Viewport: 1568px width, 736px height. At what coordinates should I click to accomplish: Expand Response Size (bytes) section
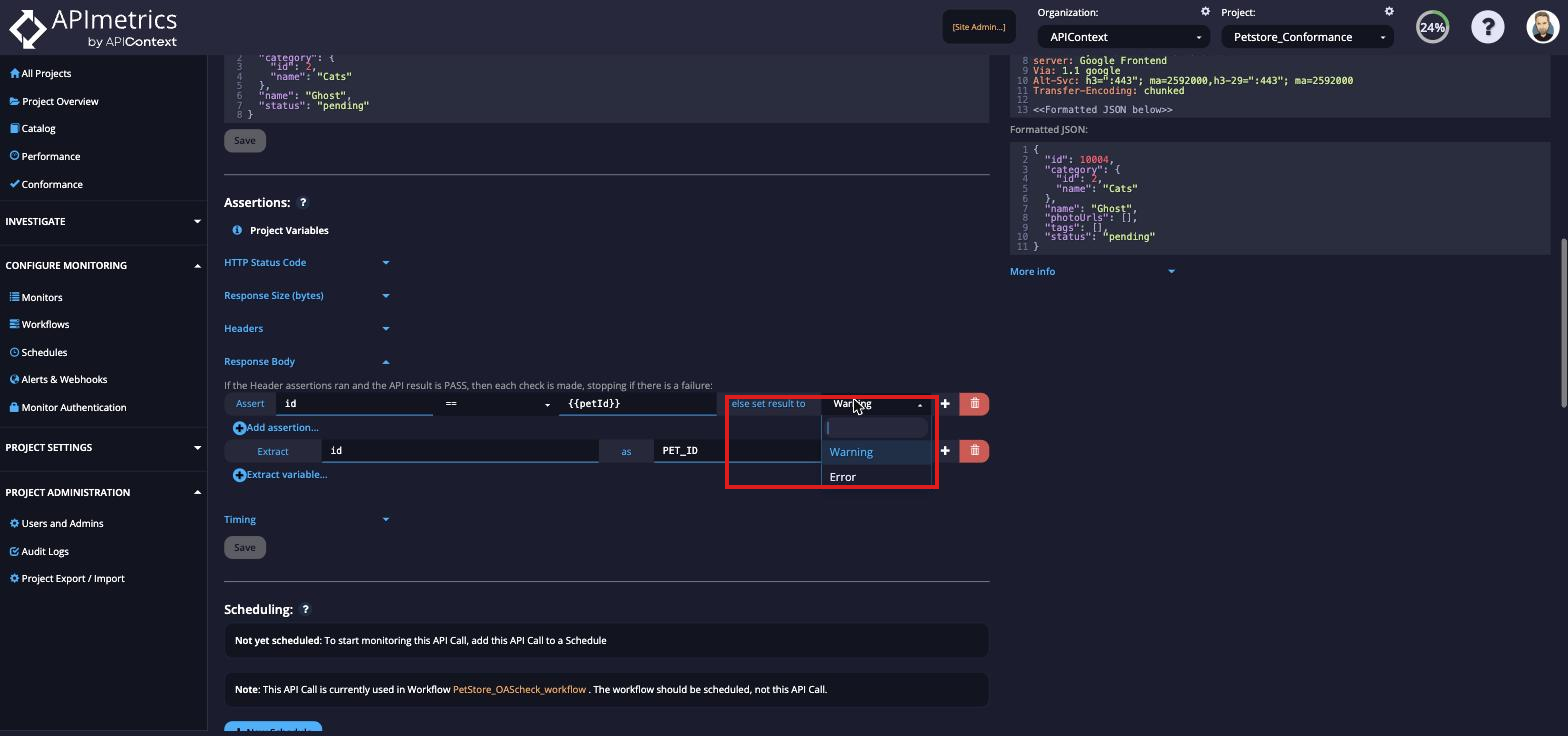(307, 295)
